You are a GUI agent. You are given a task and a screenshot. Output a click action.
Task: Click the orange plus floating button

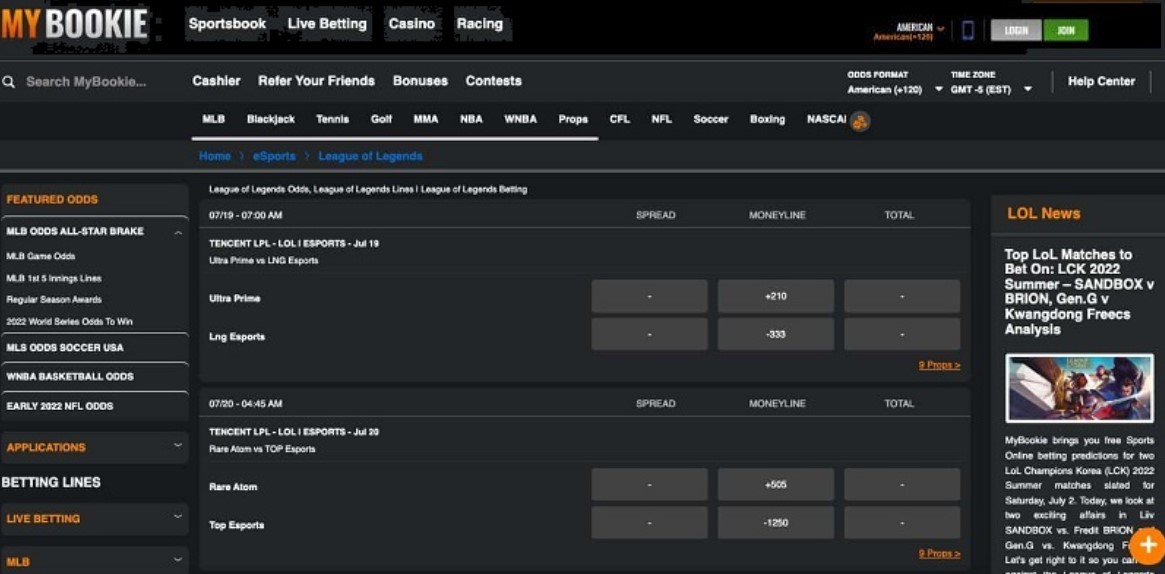click(1147, 545)
